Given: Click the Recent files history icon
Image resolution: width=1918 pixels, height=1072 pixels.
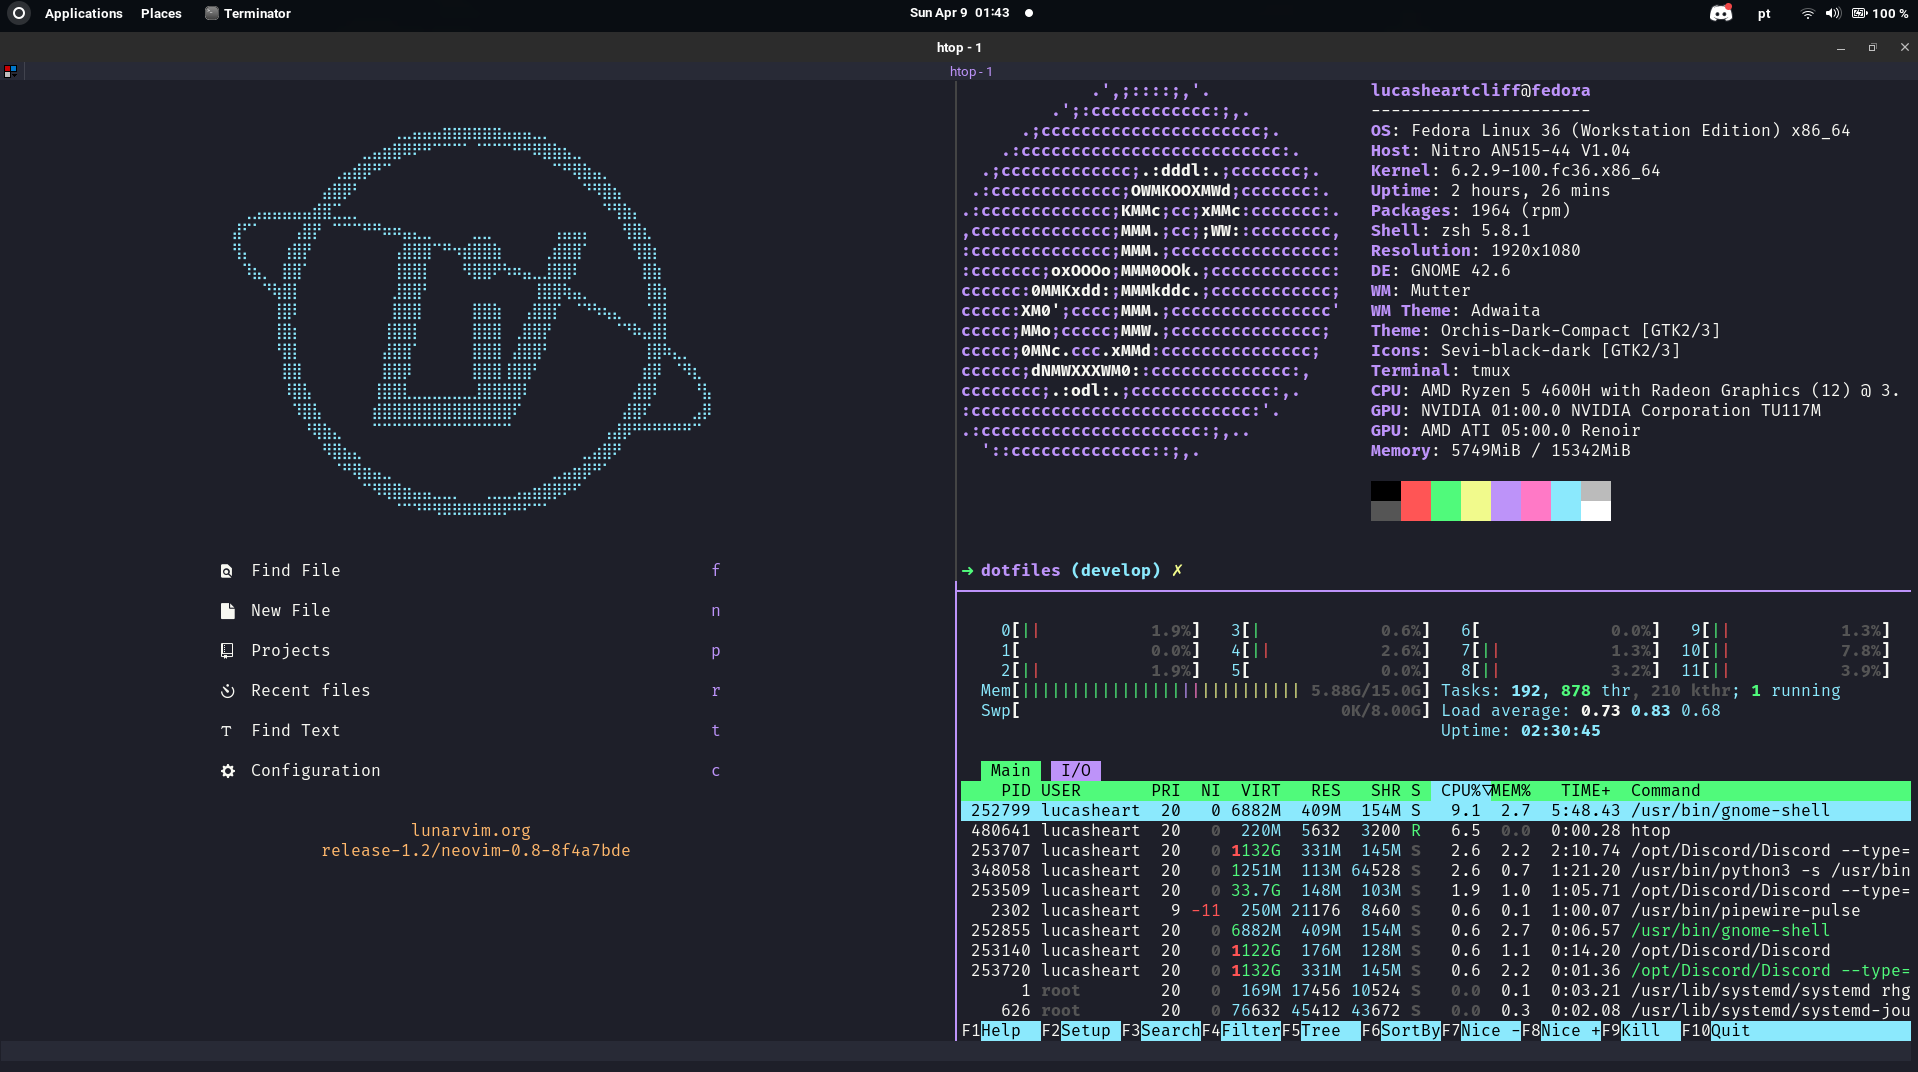Looking at the screenshot, I should click(x=227, y=691).
